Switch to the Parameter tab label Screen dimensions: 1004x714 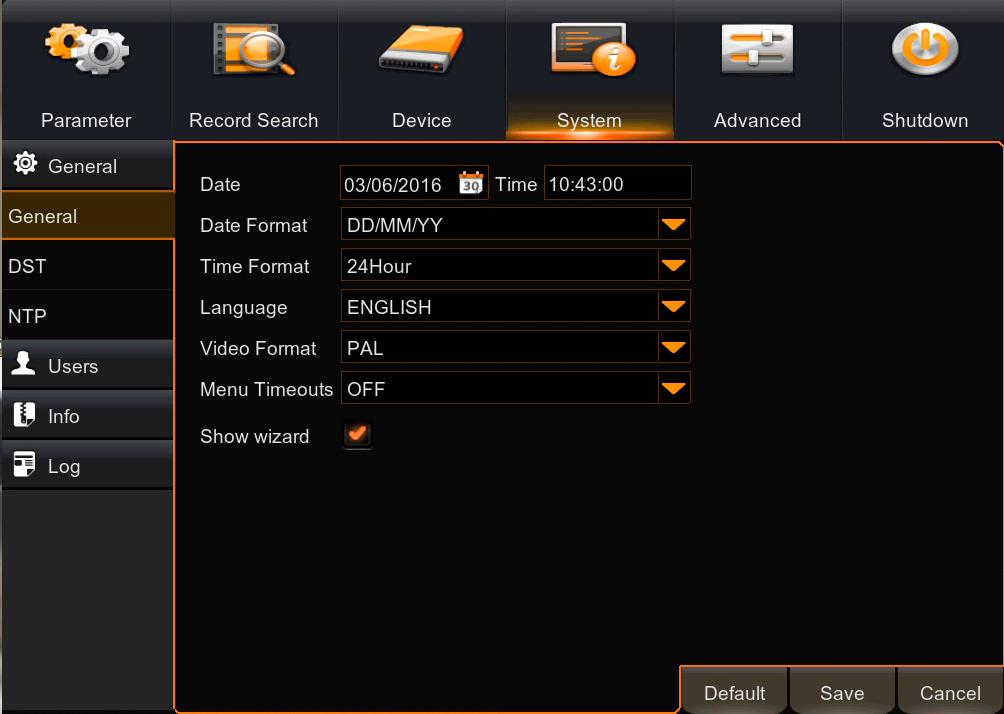tap(86, 120)
